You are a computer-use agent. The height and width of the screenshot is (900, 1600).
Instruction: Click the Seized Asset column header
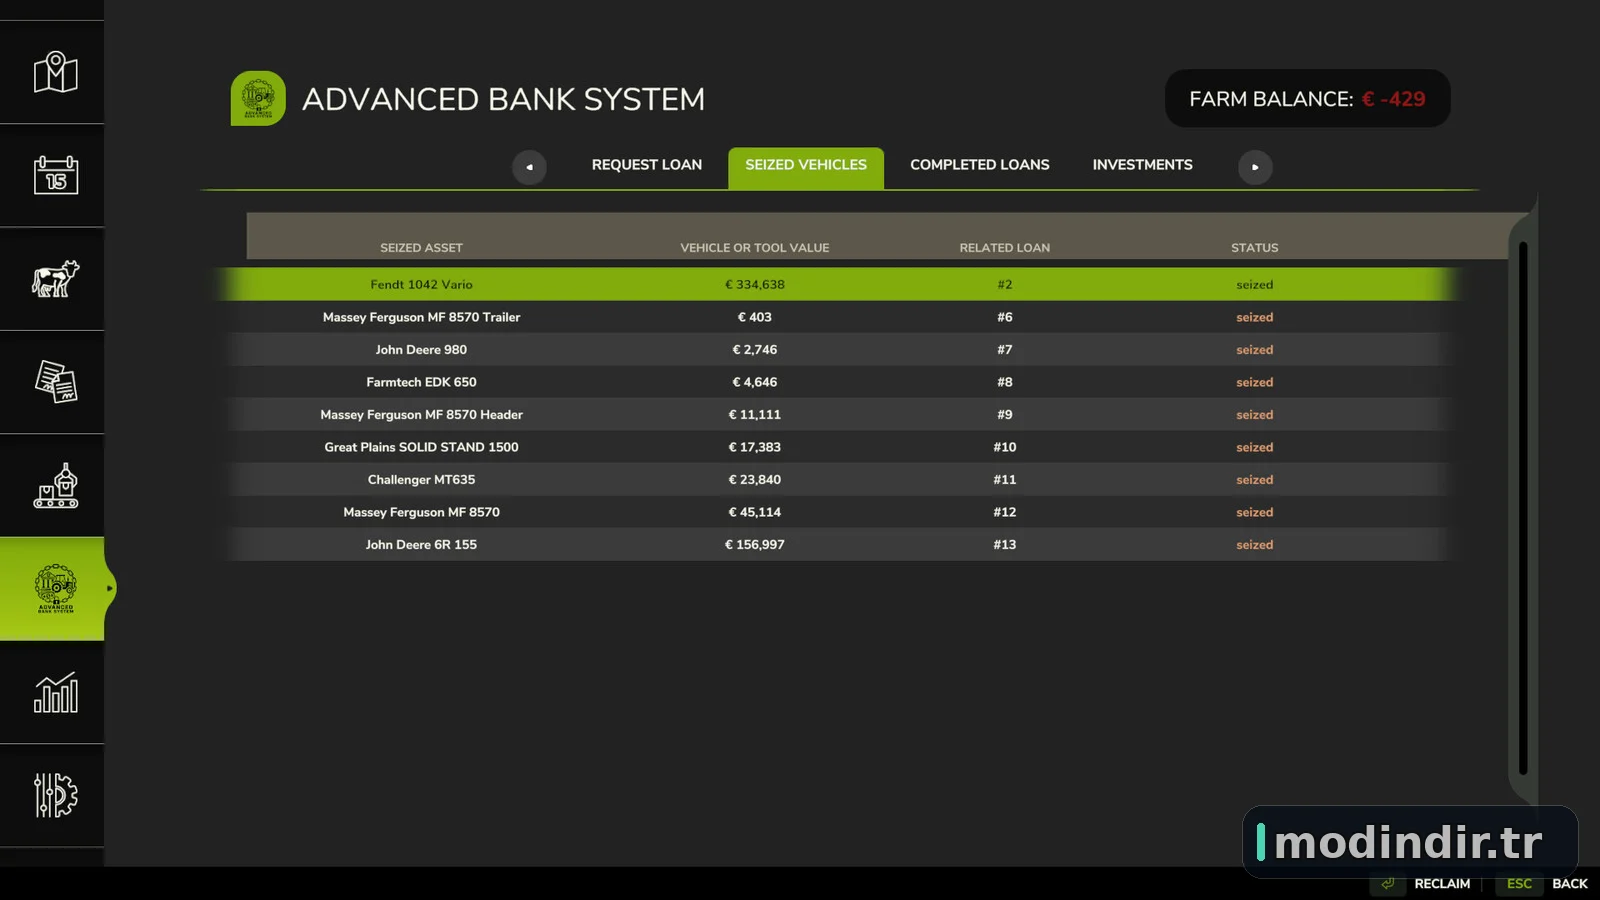(421, 248)
